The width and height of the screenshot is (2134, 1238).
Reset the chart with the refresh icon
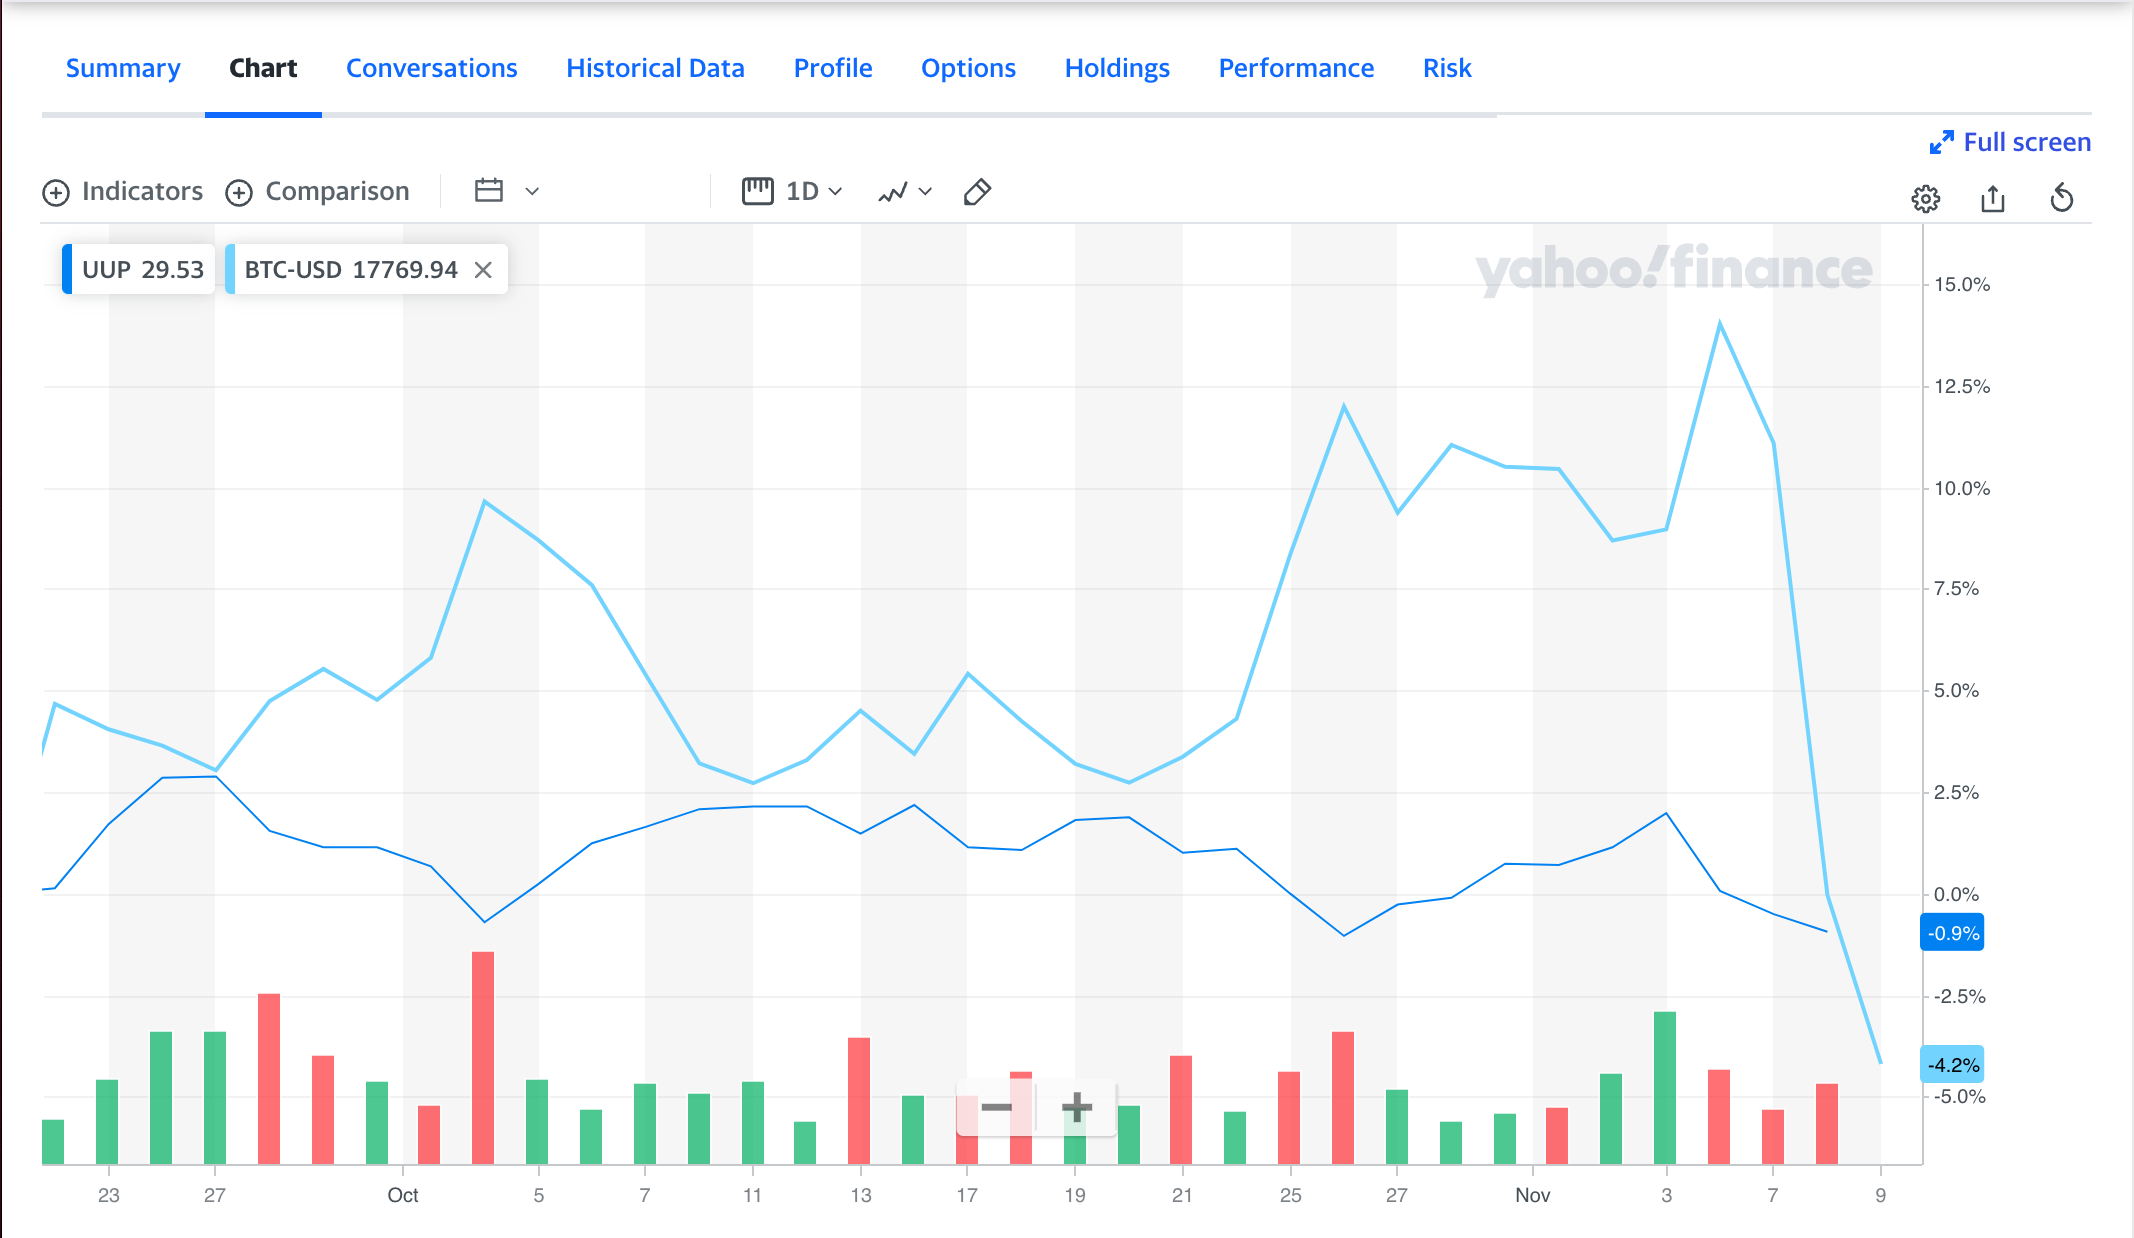[x=2061, y=198]
